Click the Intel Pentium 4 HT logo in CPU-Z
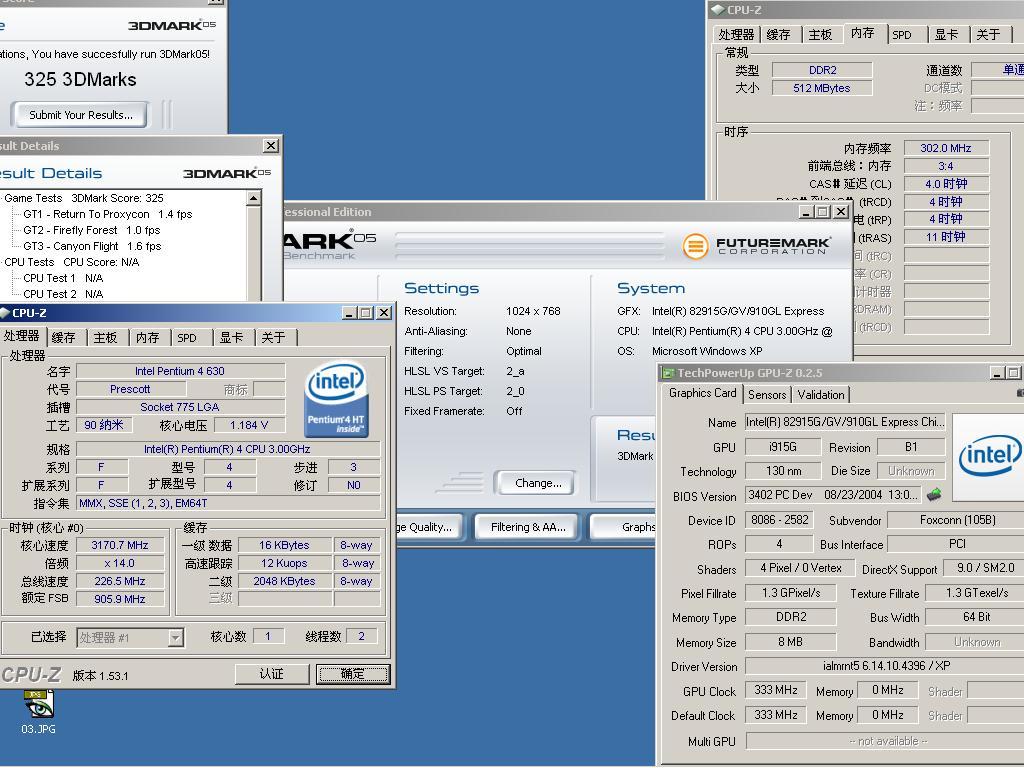This screenshot has width=1024, height=768. pos(336,399)
